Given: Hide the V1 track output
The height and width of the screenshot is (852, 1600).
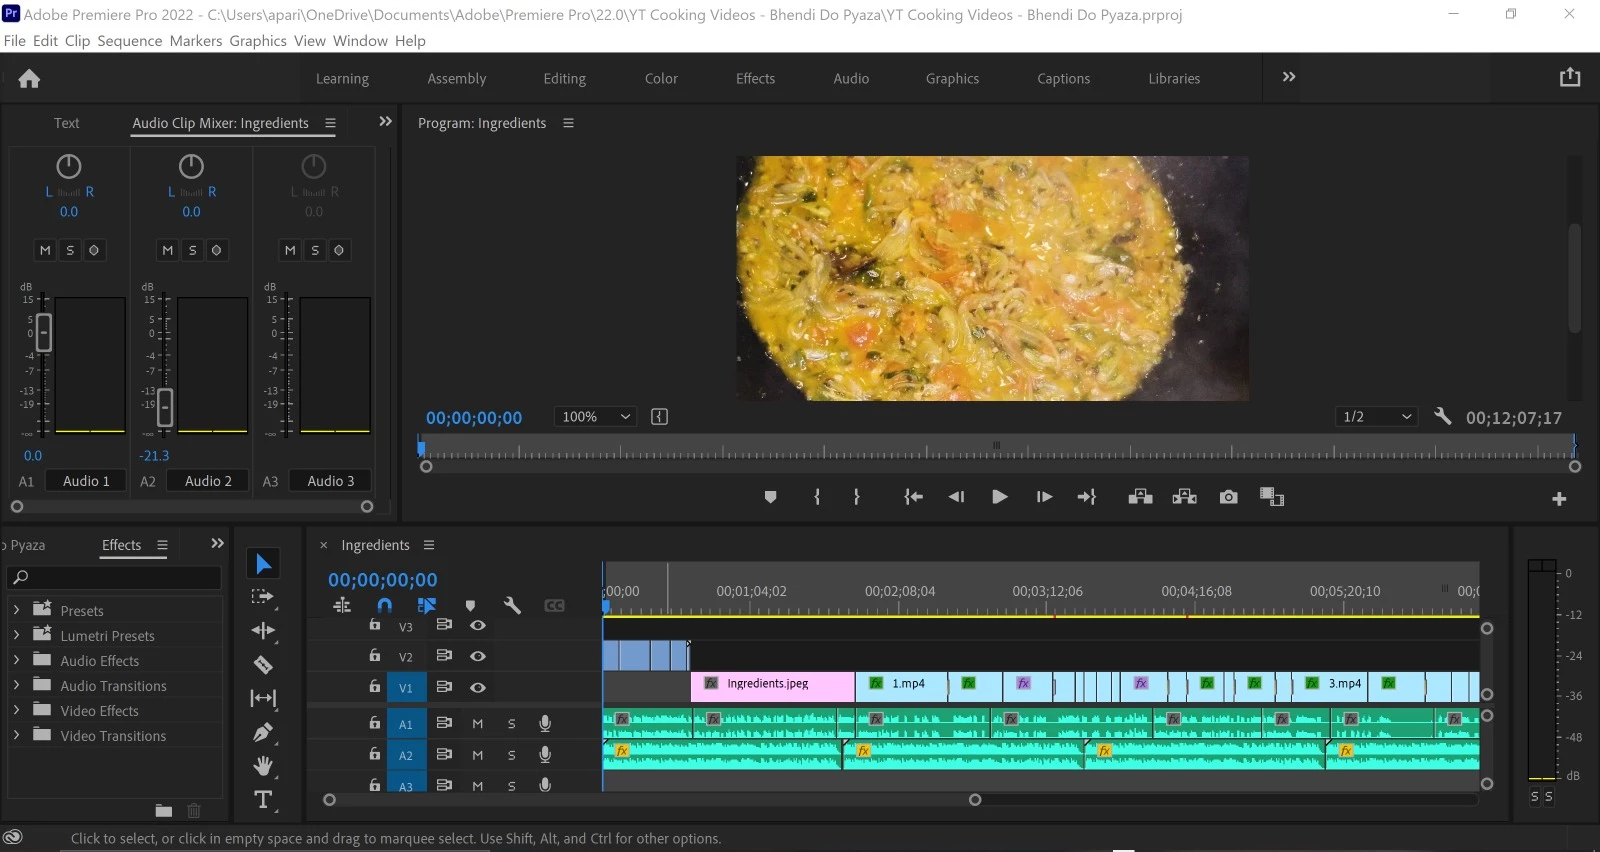Looking at the screenshot, I should [478, 687].
